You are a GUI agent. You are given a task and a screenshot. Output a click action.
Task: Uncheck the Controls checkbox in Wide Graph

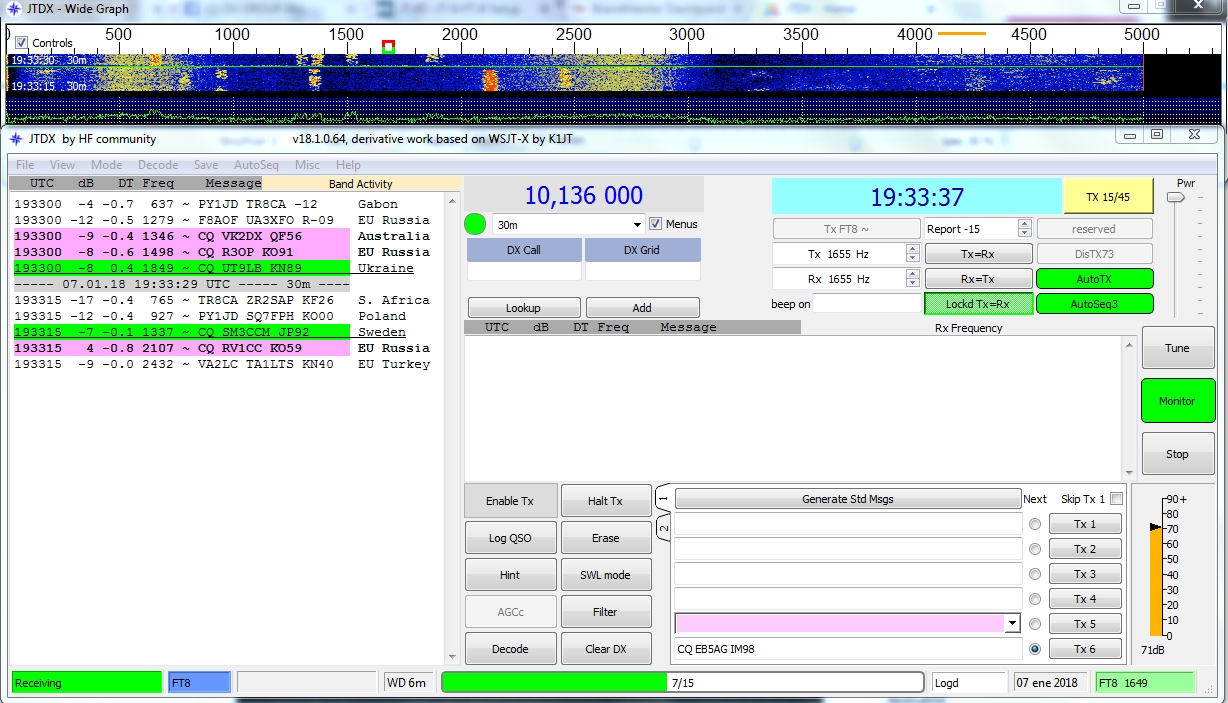[21, 43]
